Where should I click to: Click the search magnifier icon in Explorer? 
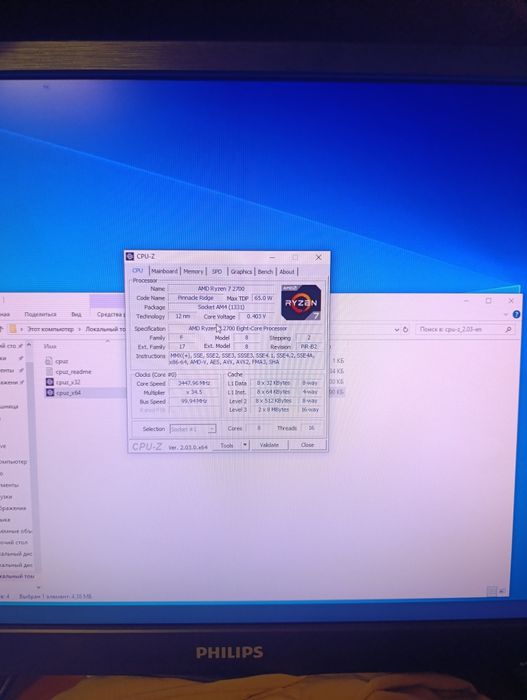coord(508,329)
